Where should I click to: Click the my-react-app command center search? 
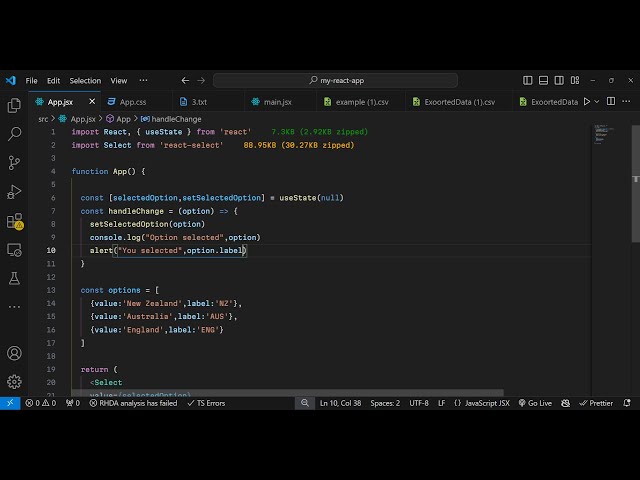pos(335,81)
